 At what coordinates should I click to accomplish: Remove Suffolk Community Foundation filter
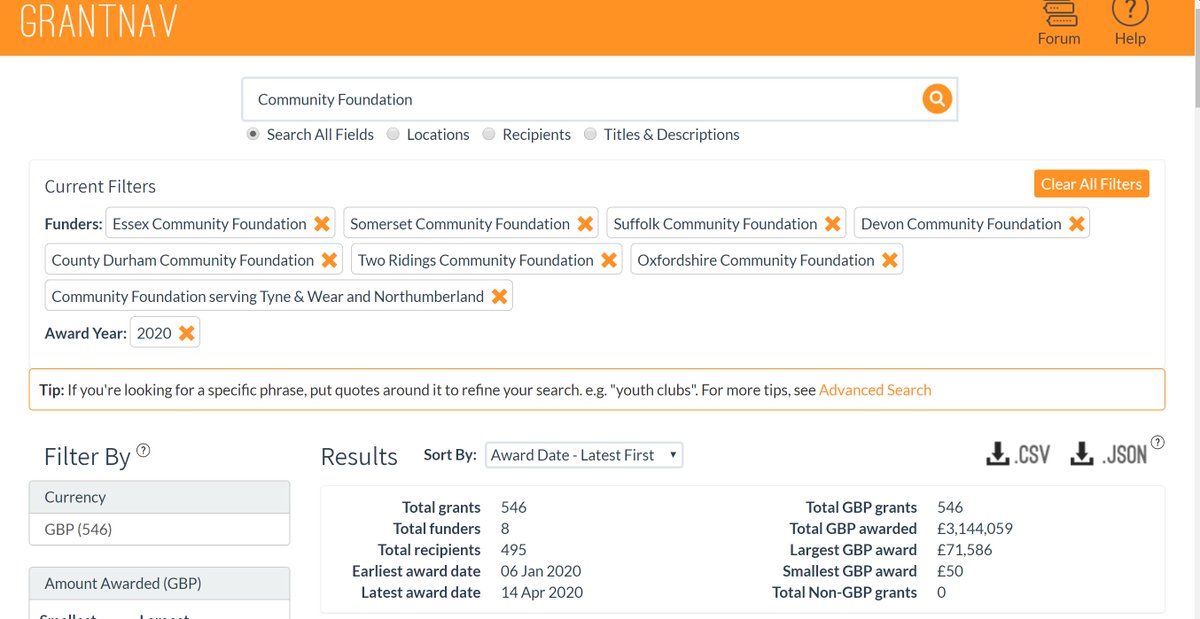[x=832, y=224]
